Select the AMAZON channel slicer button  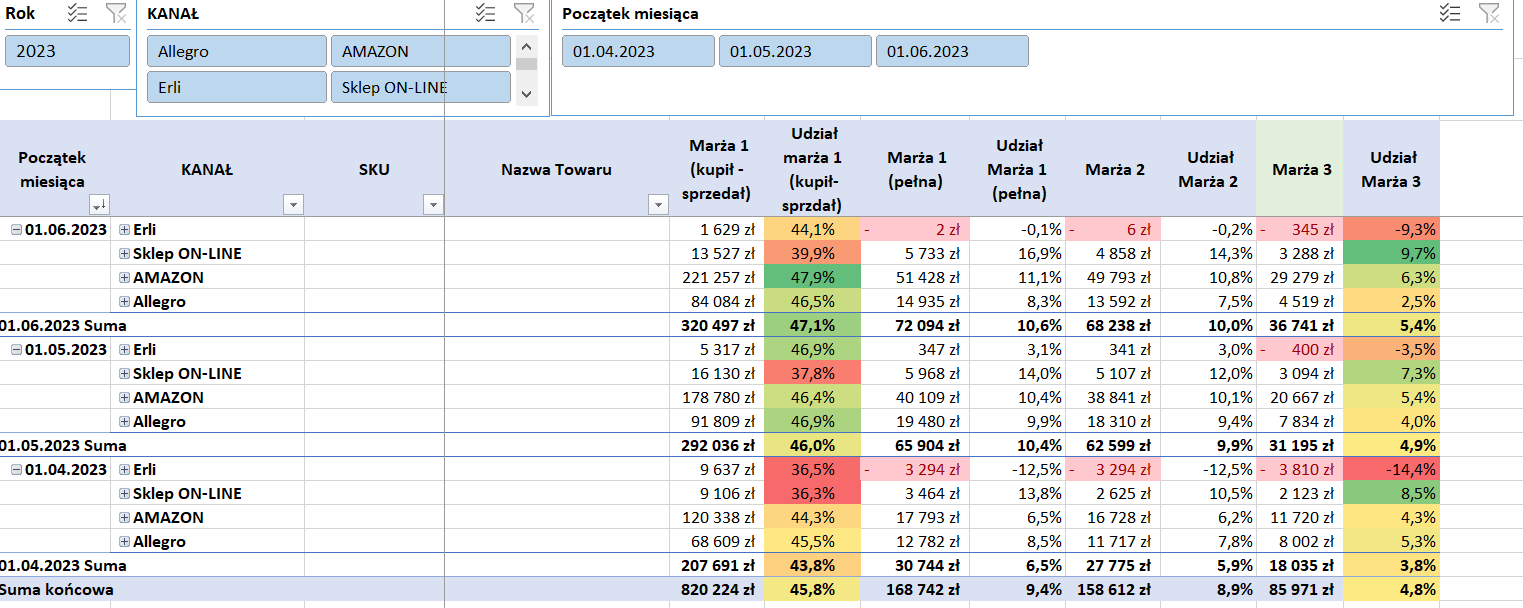(420, 51)
